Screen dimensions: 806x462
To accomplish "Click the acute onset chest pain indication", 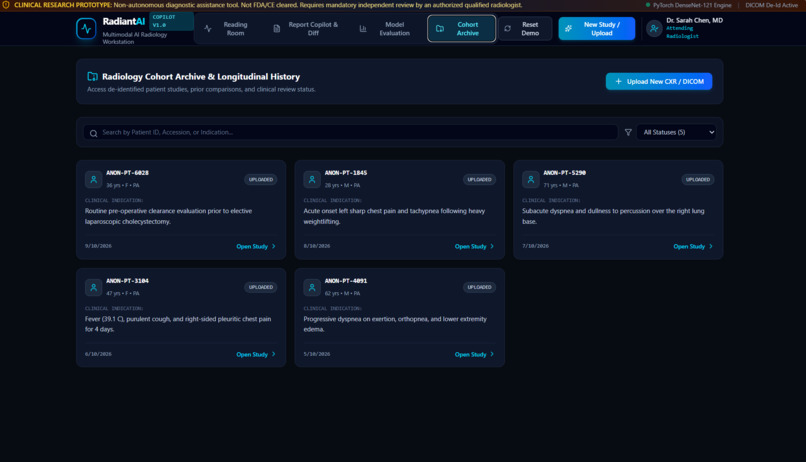I will (394, 216).
